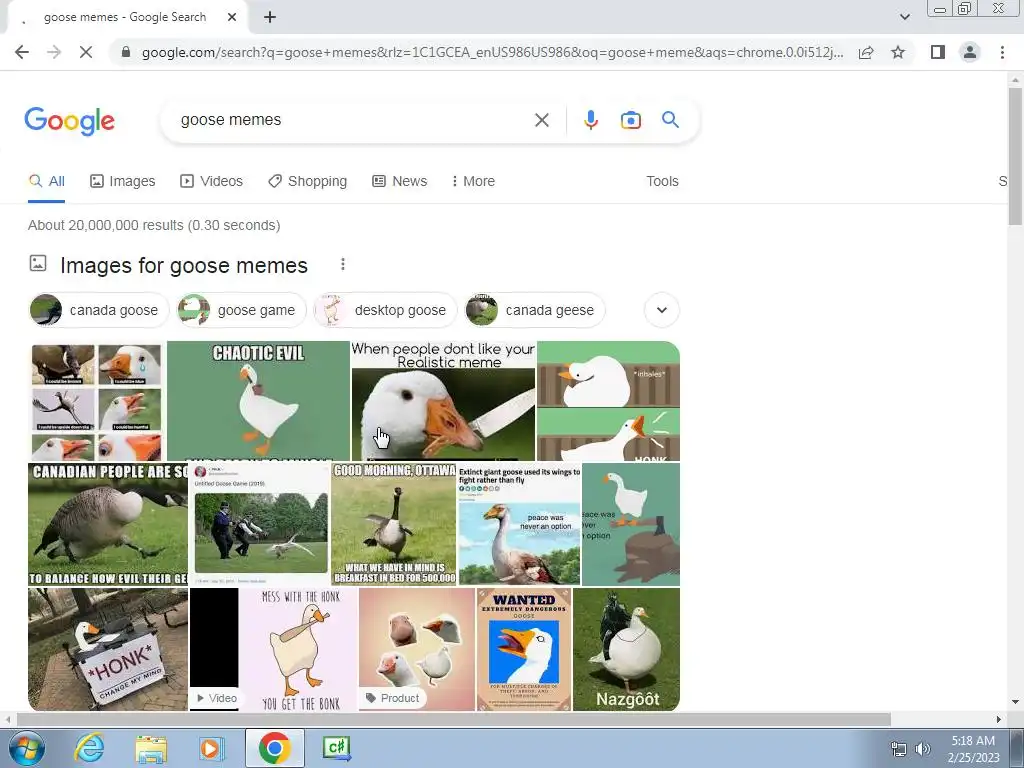
Task: Launch Internet Explorer from taskbar
Action: pyautogui.click(x=89, y=748)
